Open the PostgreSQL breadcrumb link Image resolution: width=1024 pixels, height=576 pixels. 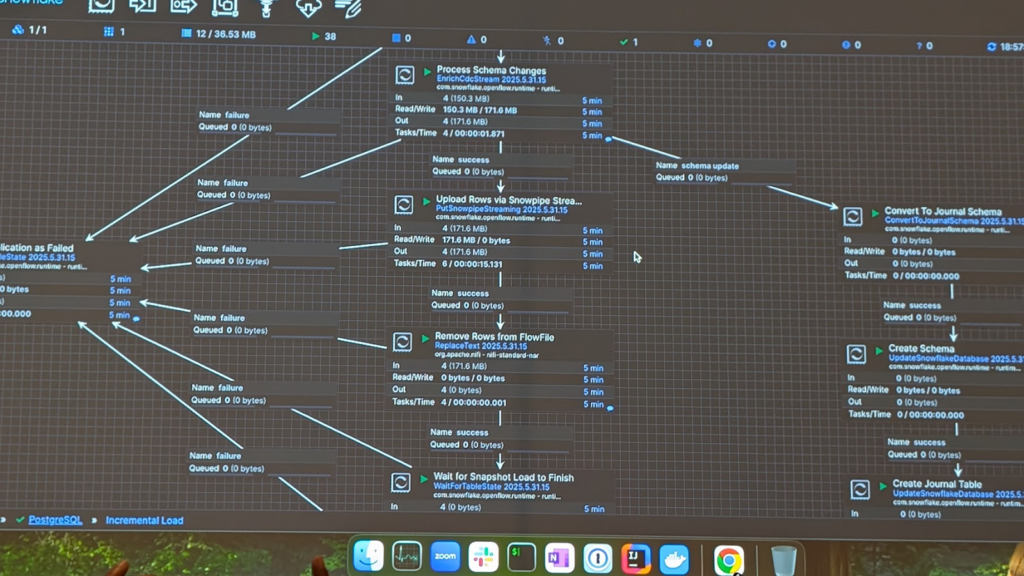click(56, 520)
